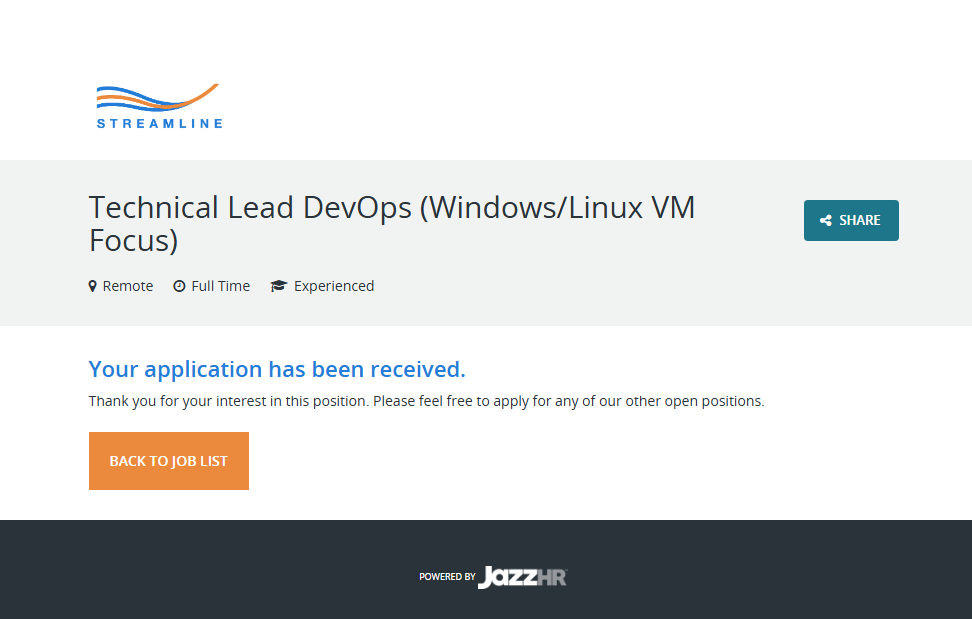Select the Remote location text
972x619 pixels.
pyautogui.click(x=128, y=286)
